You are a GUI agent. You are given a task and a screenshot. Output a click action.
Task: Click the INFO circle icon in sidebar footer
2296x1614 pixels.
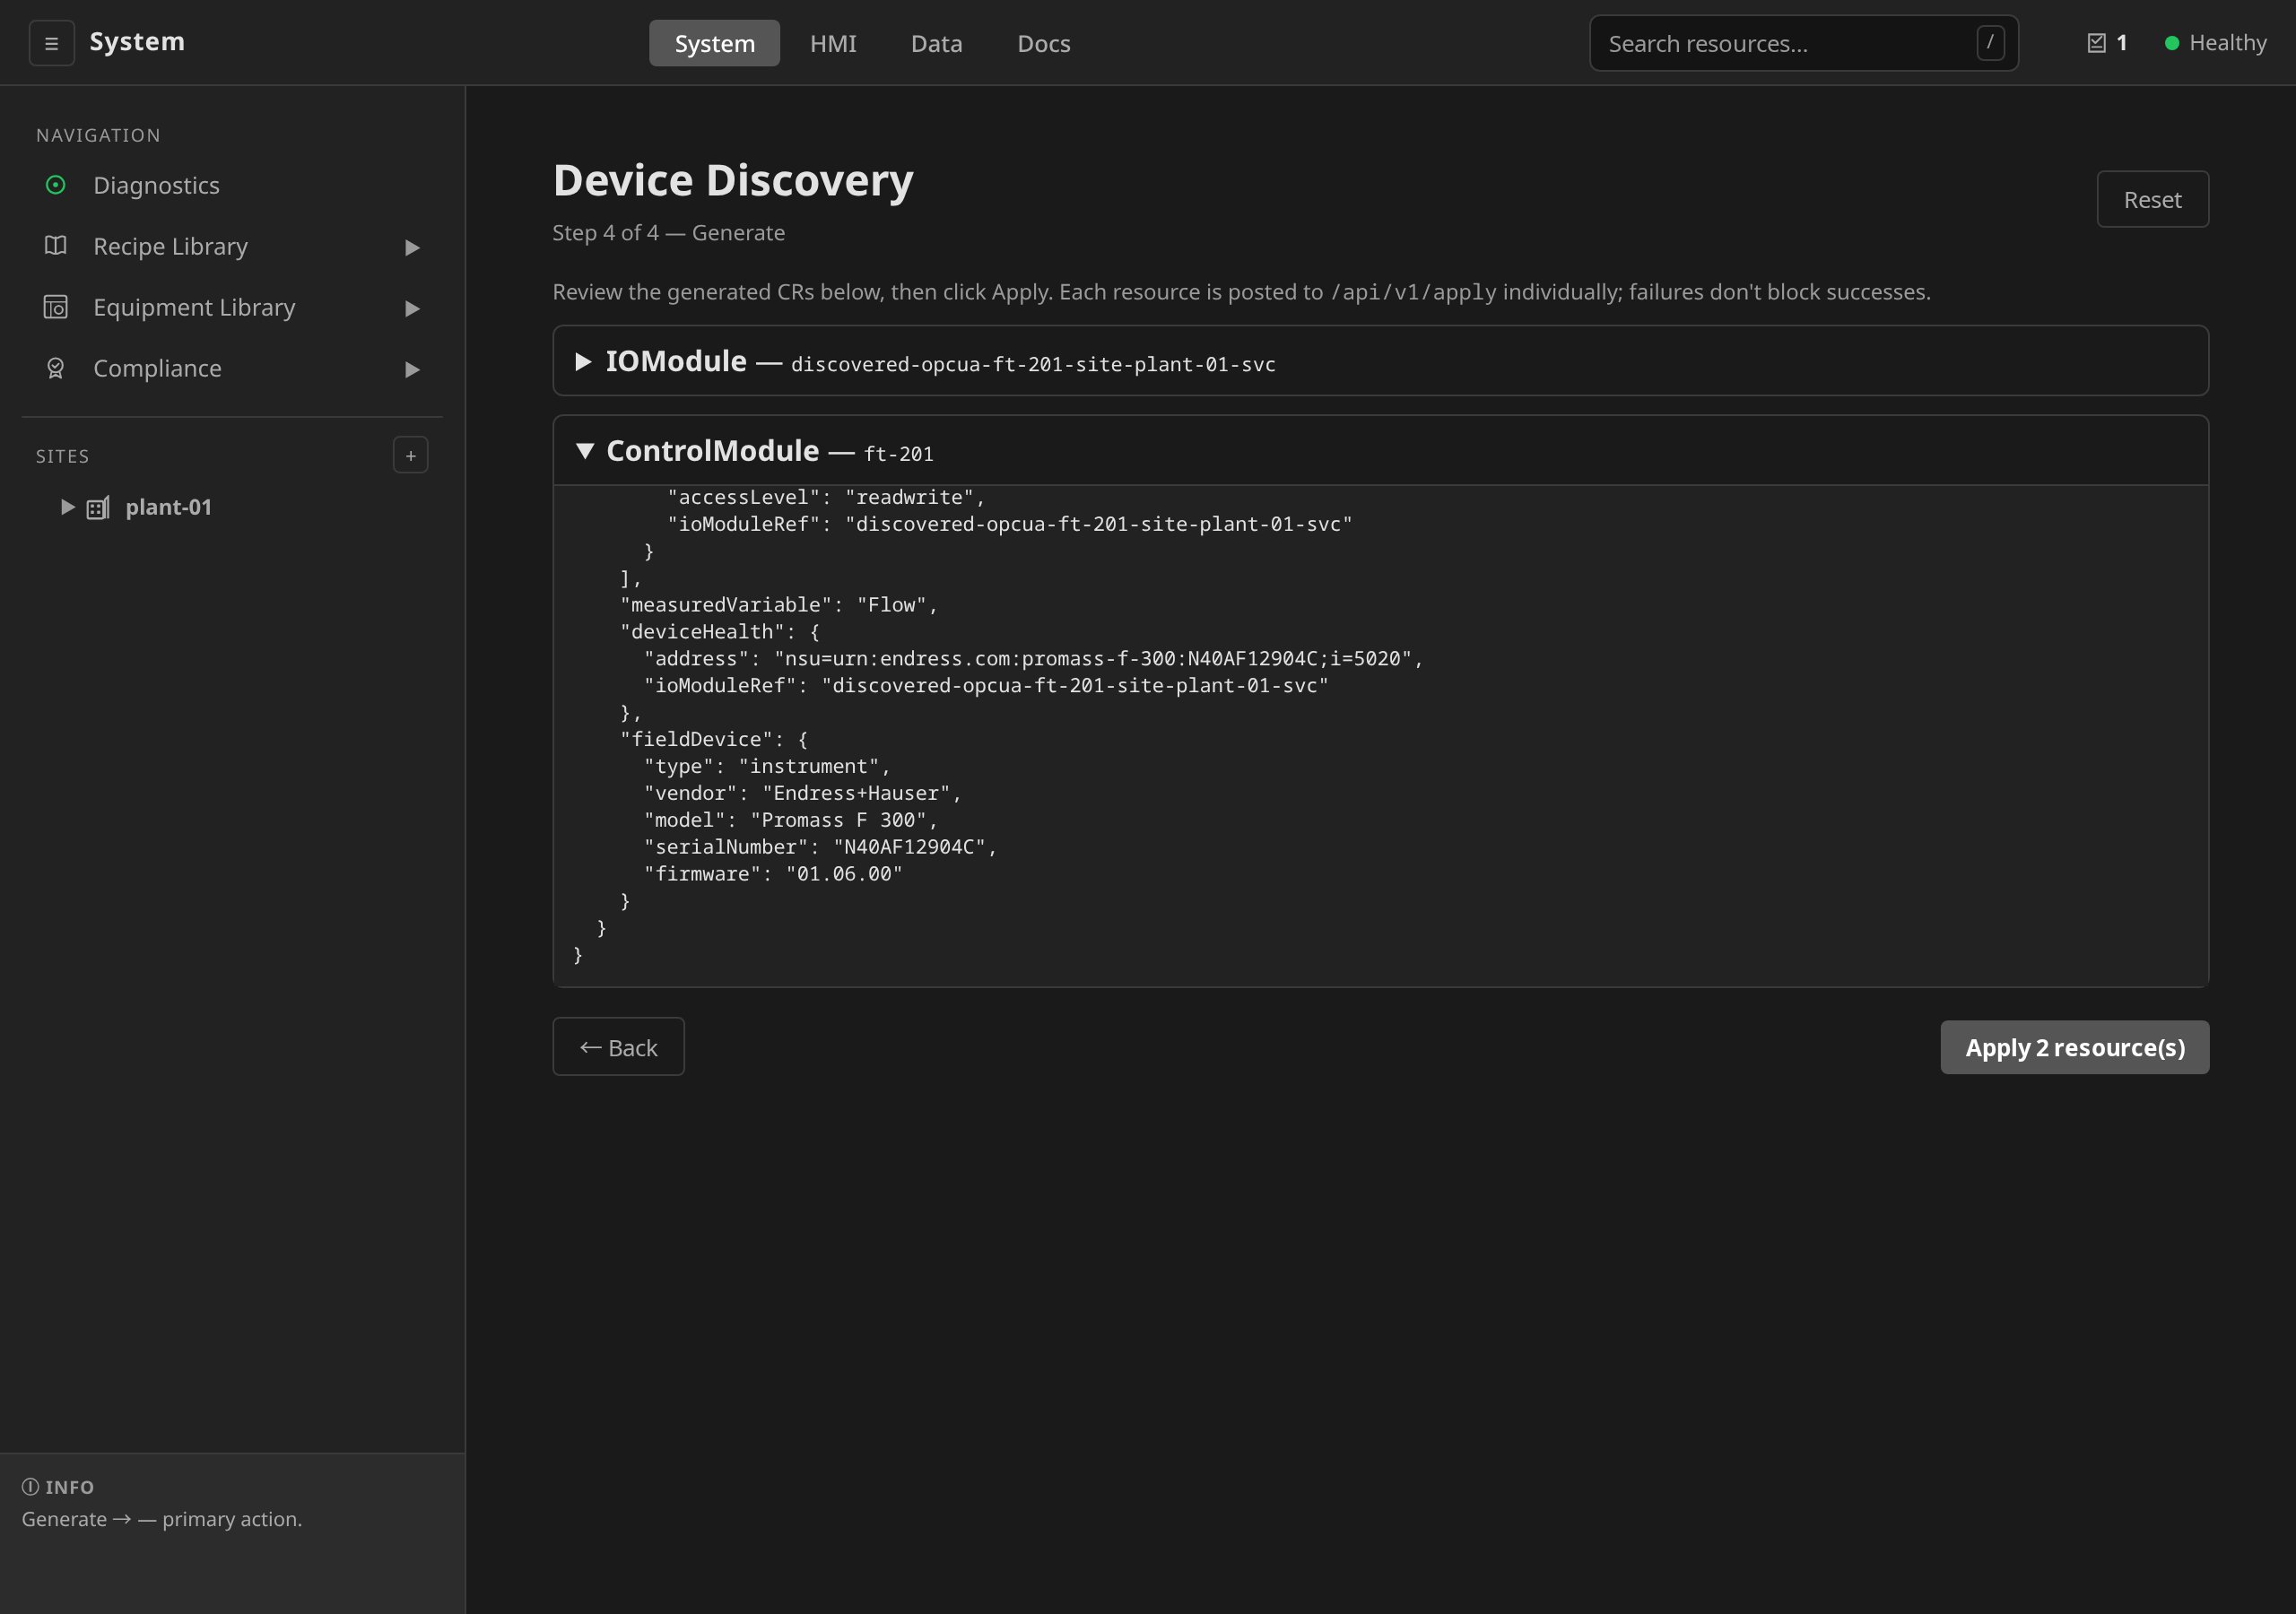click(31, 1486)
